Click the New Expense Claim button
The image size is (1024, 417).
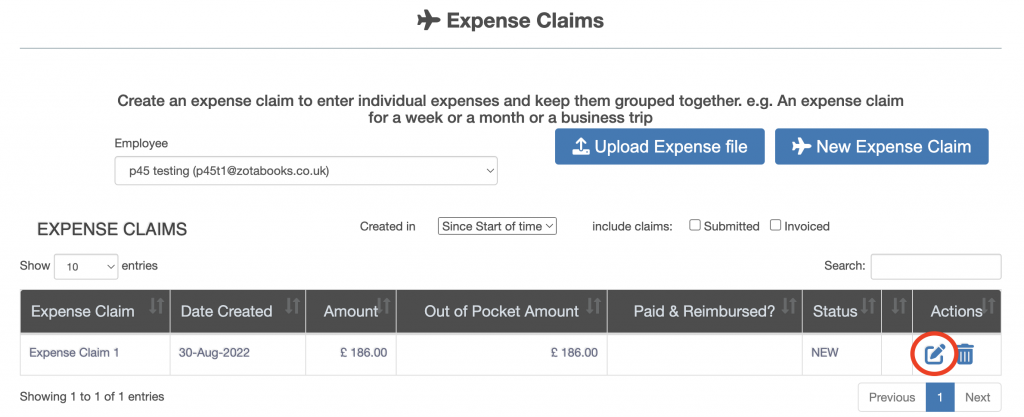(881, 147)
